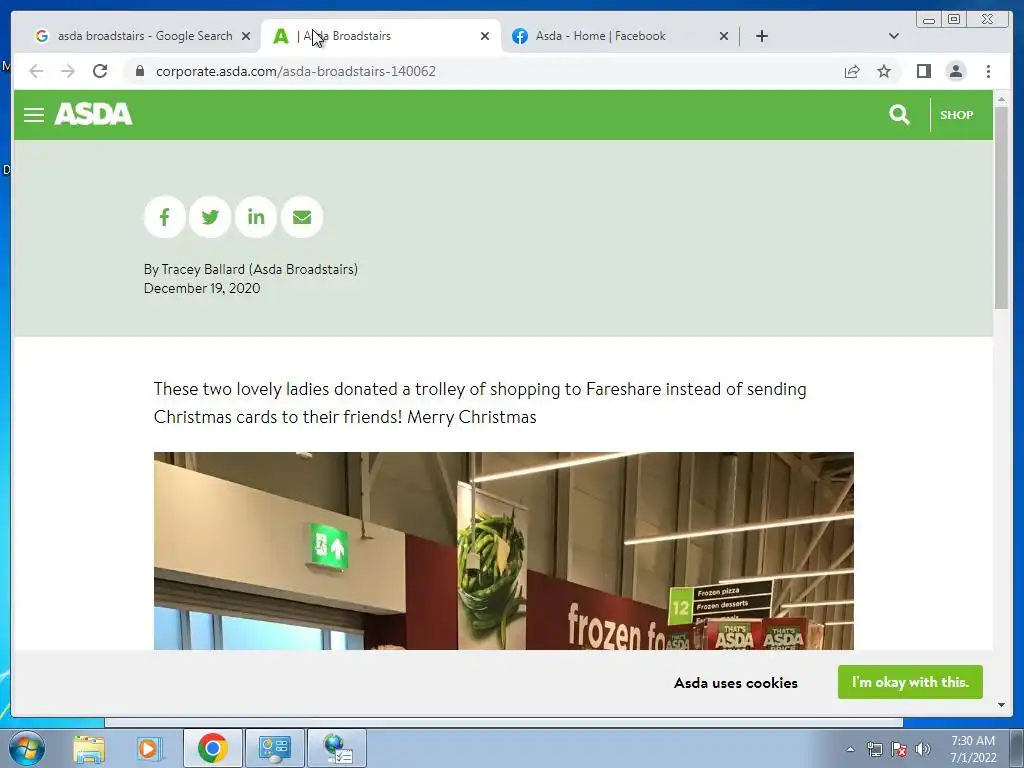Show hidden system tray icons

click(850, 749)
